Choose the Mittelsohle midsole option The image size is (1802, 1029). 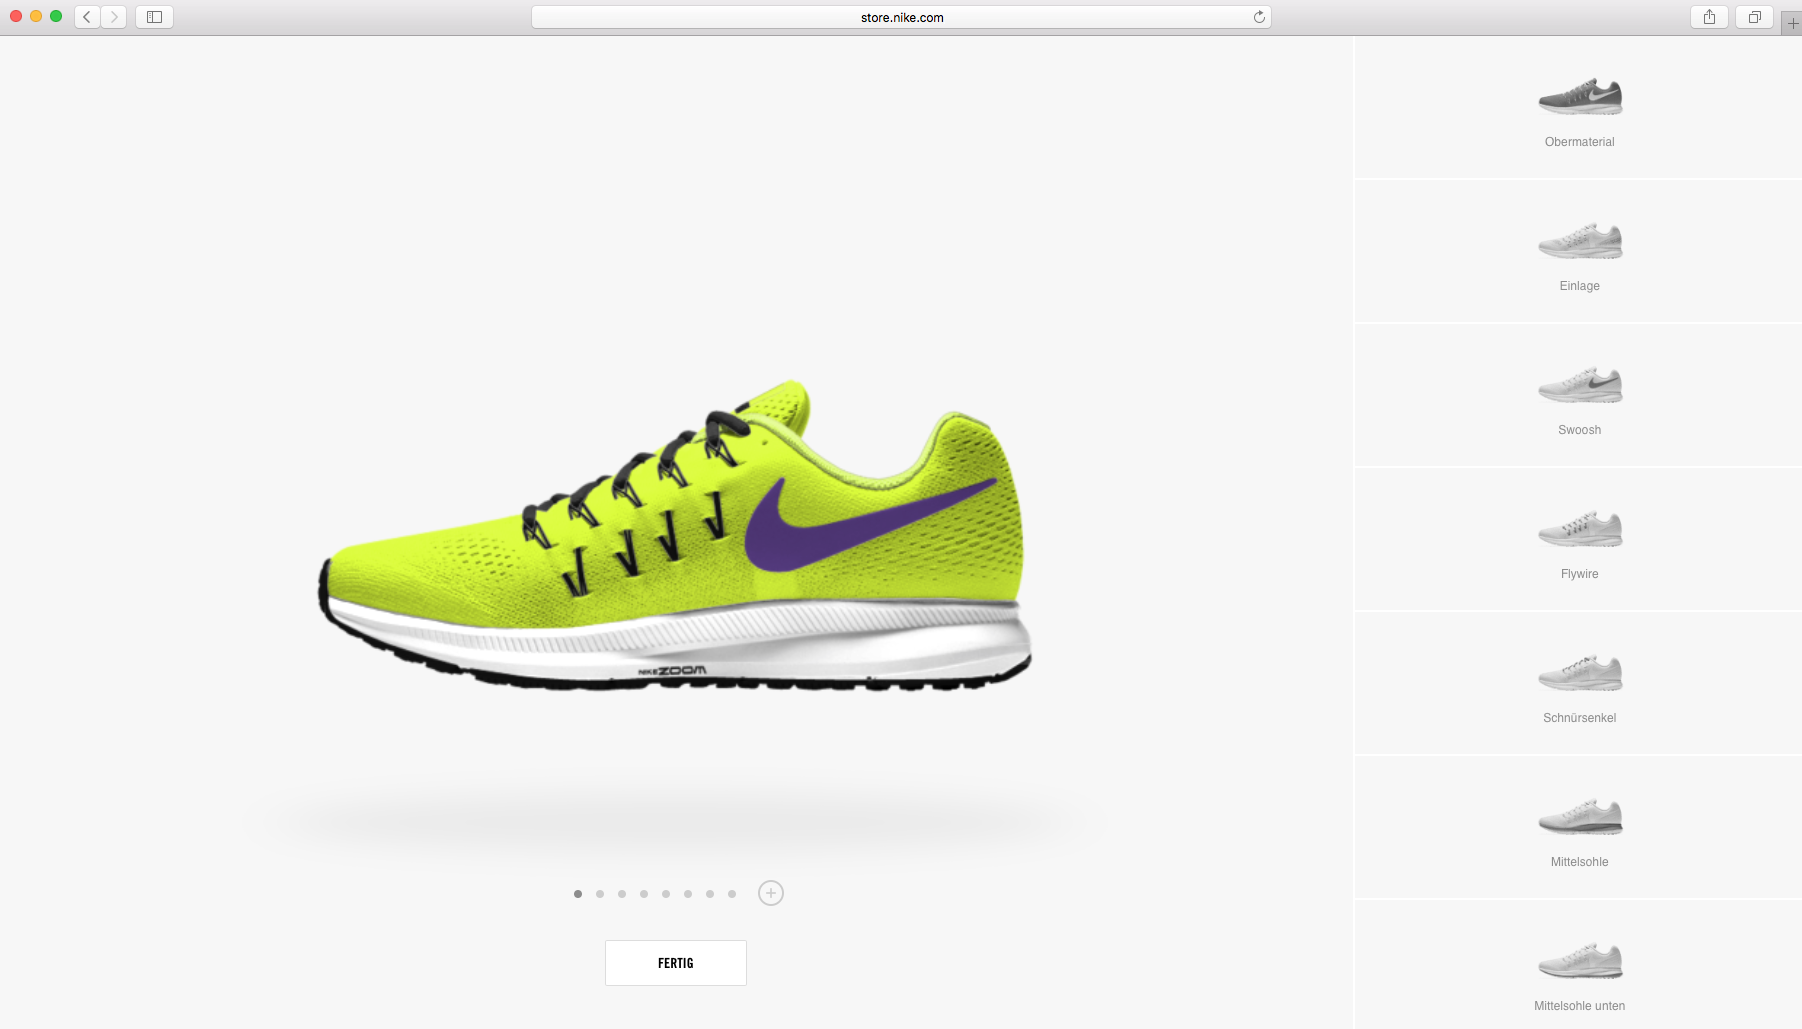(1579, 828)
